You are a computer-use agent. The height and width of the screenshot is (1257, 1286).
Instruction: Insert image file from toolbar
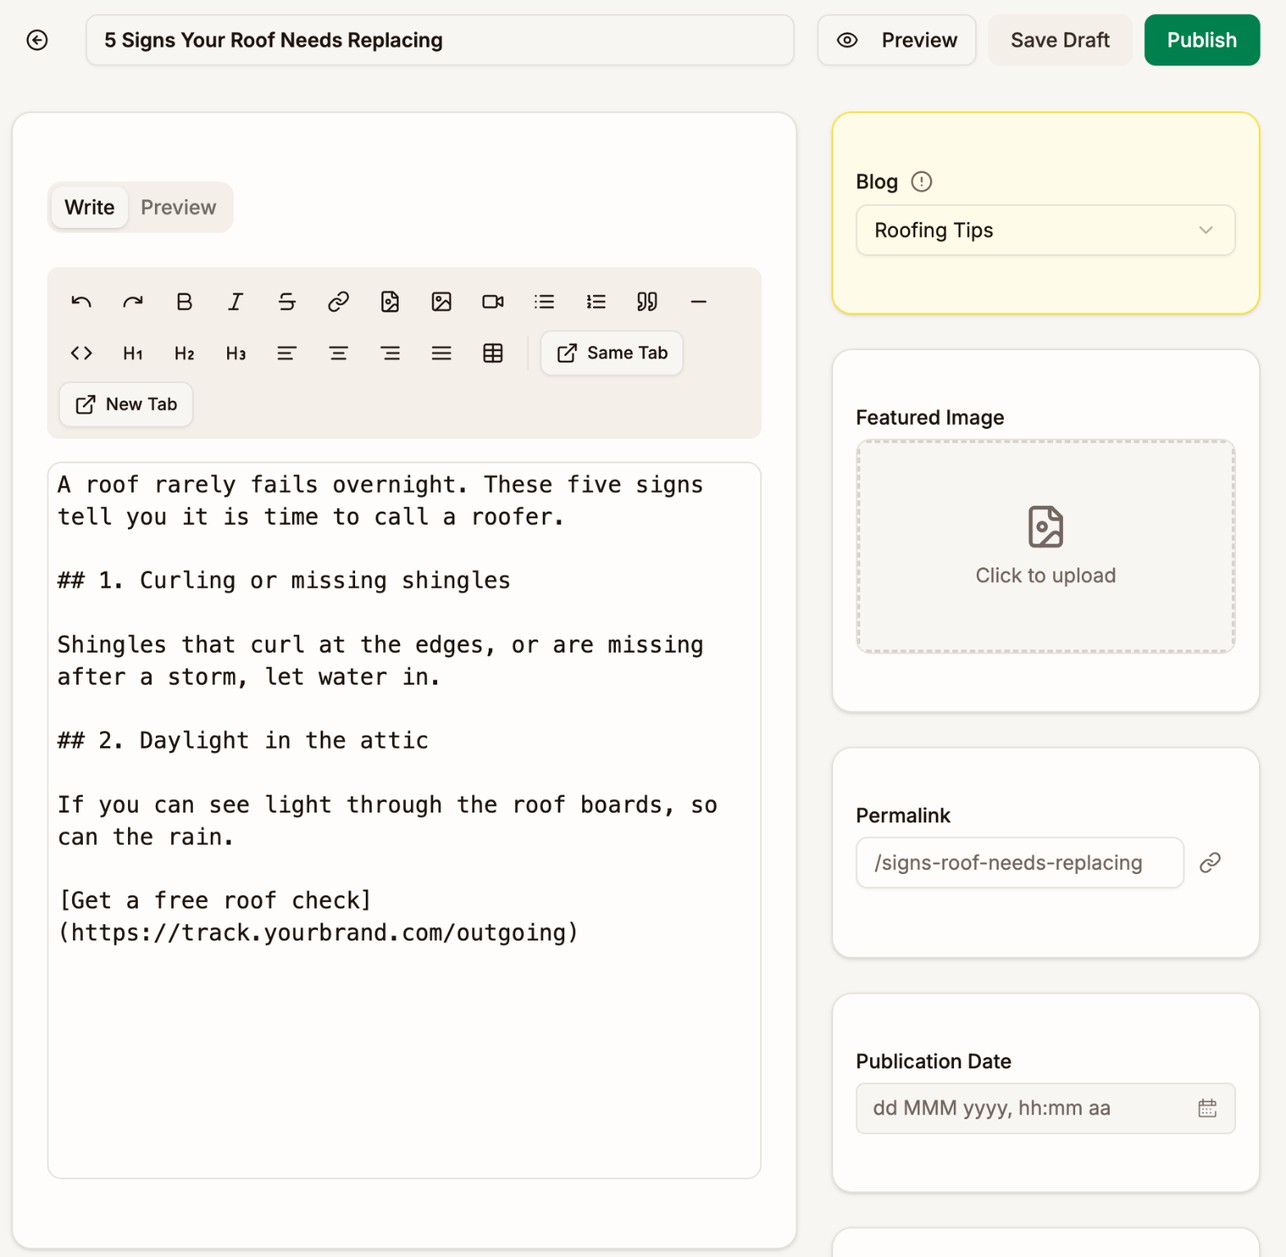390,302
